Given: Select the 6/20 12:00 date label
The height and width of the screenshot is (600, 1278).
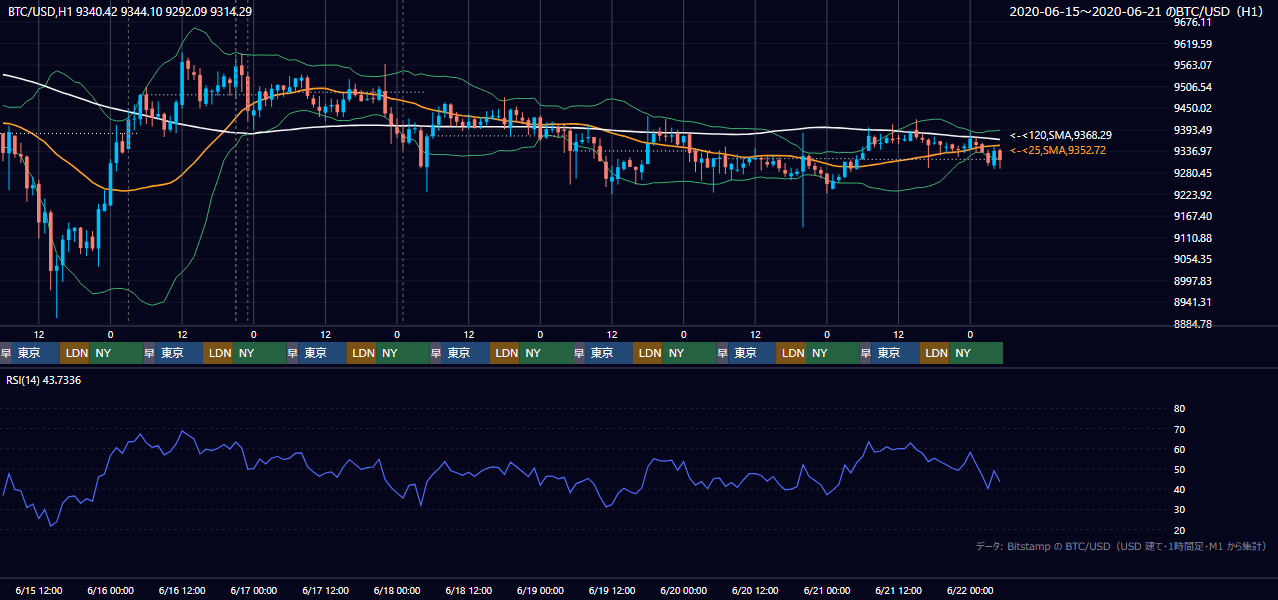Looking at the screenshot, I should tap(755, 590).
